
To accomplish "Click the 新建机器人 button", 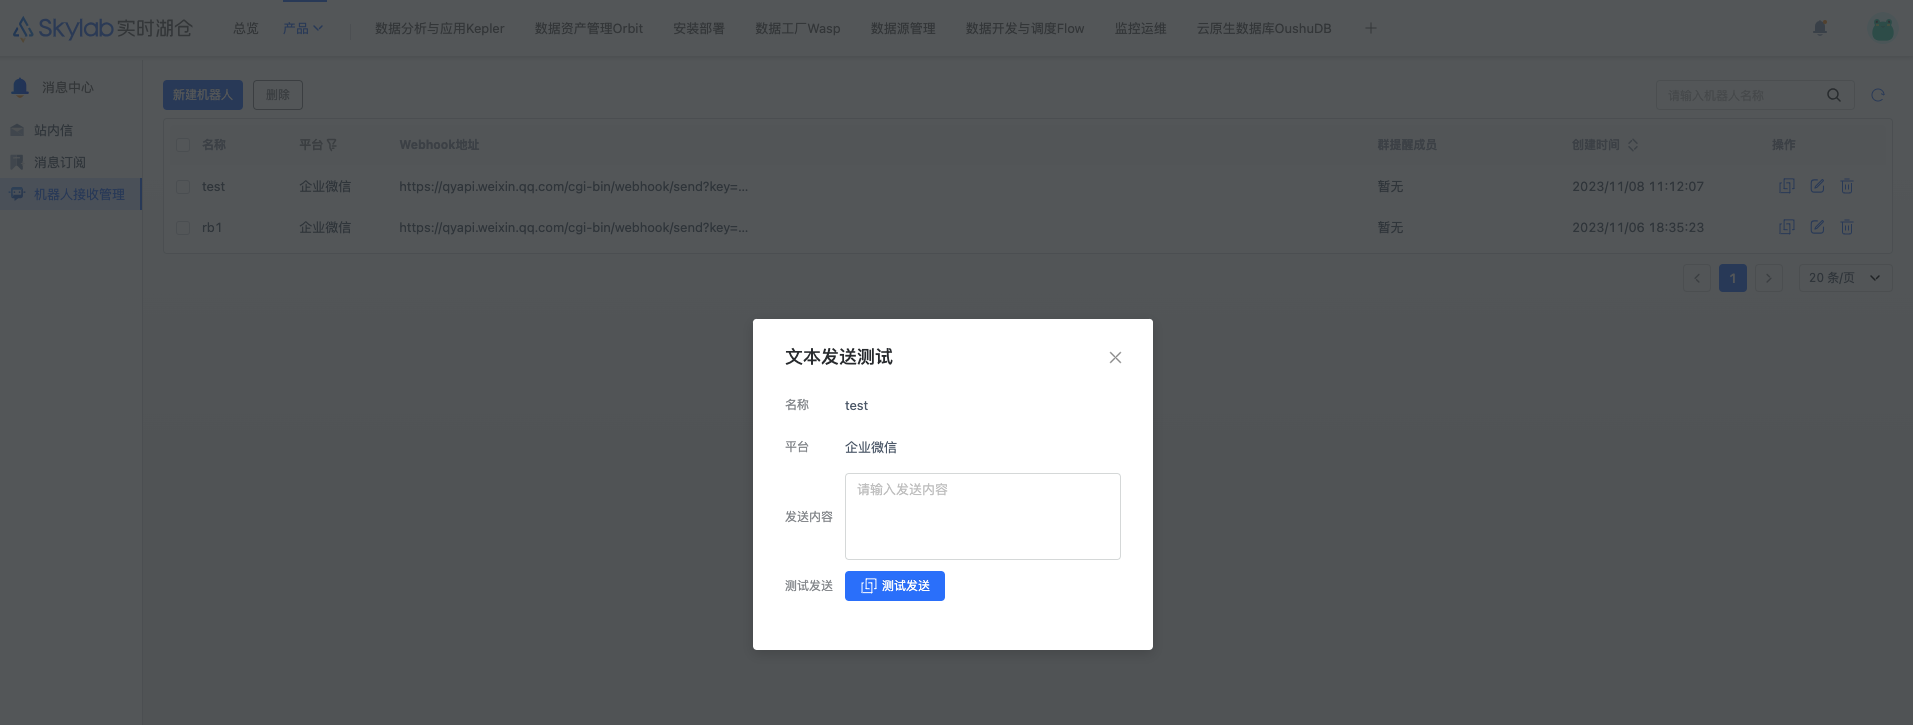I will point(202,95).
